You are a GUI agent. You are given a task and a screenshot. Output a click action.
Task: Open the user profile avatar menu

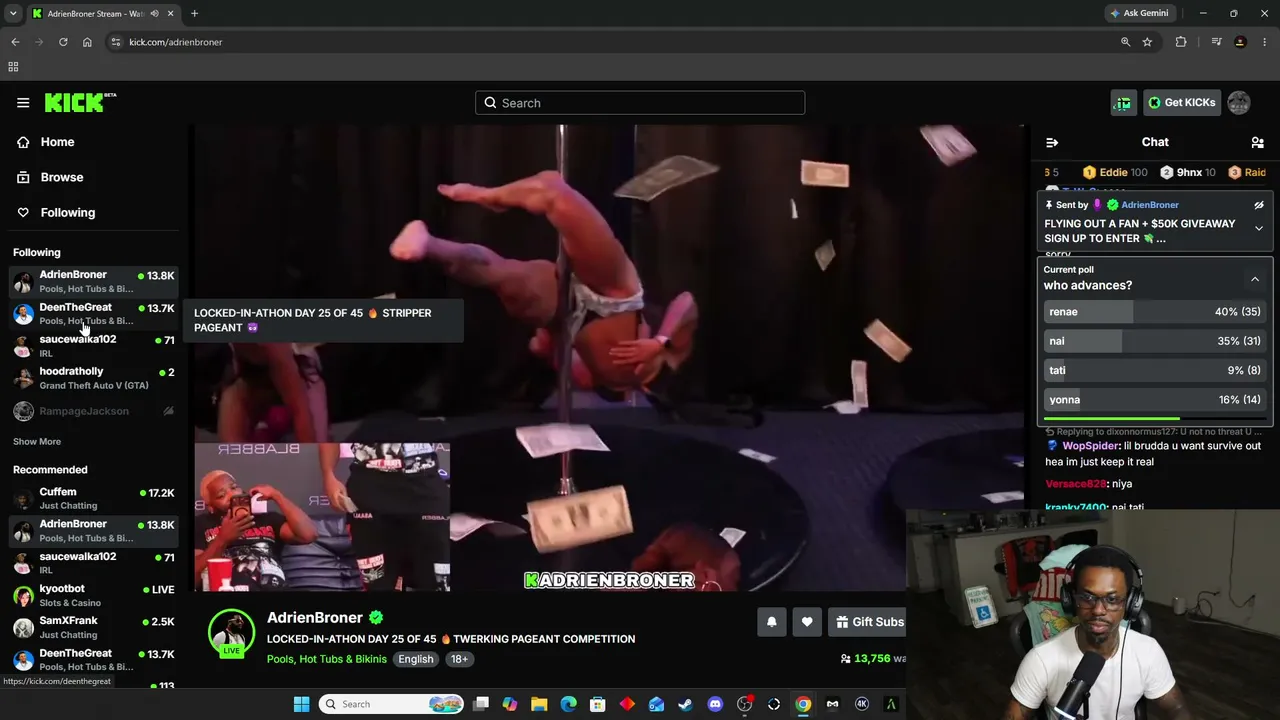(x=1238, y=102)
